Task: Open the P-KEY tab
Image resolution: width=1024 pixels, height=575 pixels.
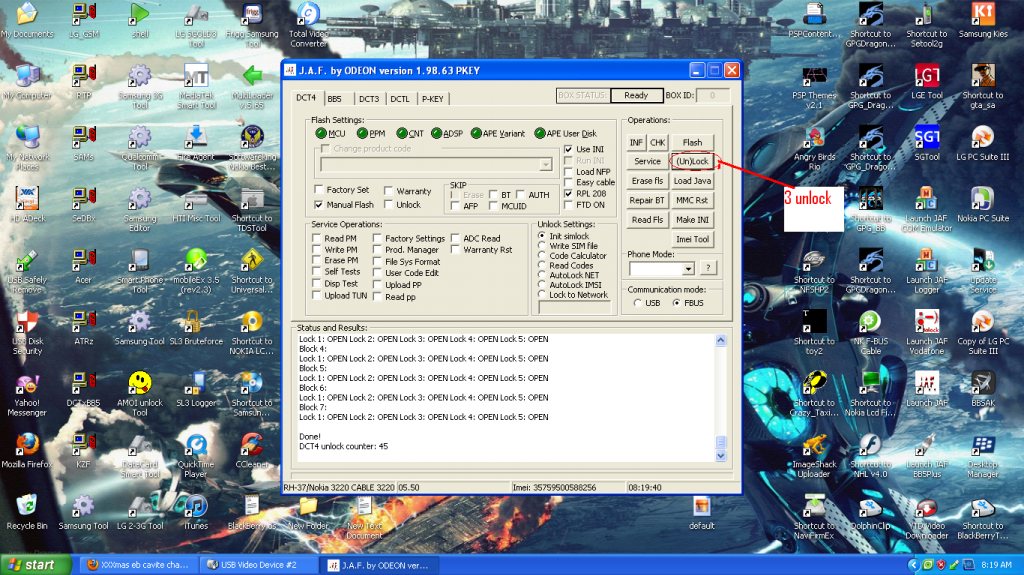Action: [432, 99]
